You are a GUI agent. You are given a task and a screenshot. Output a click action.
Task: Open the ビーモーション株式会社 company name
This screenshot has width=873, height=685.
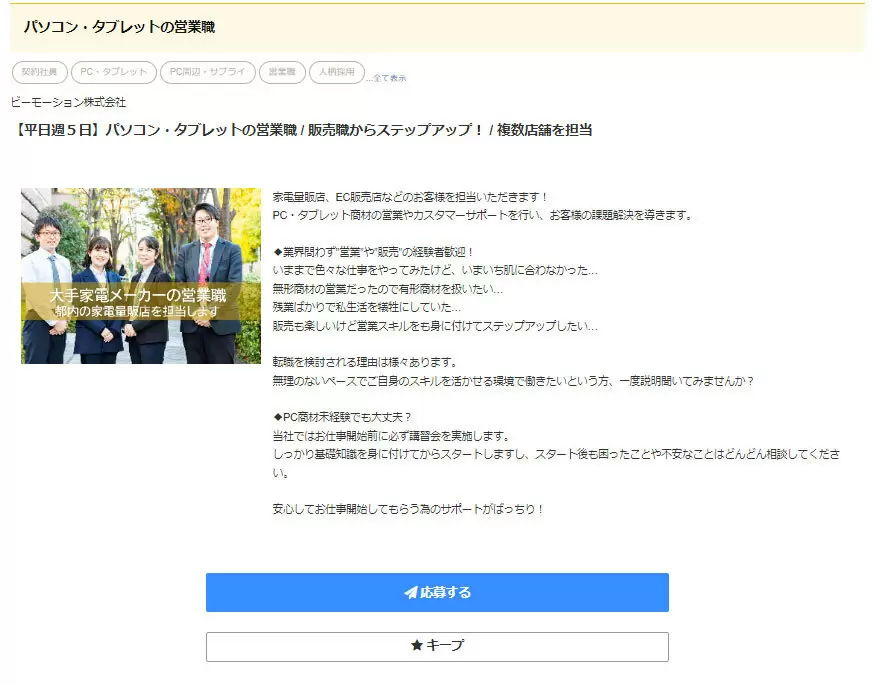point(68,102)
